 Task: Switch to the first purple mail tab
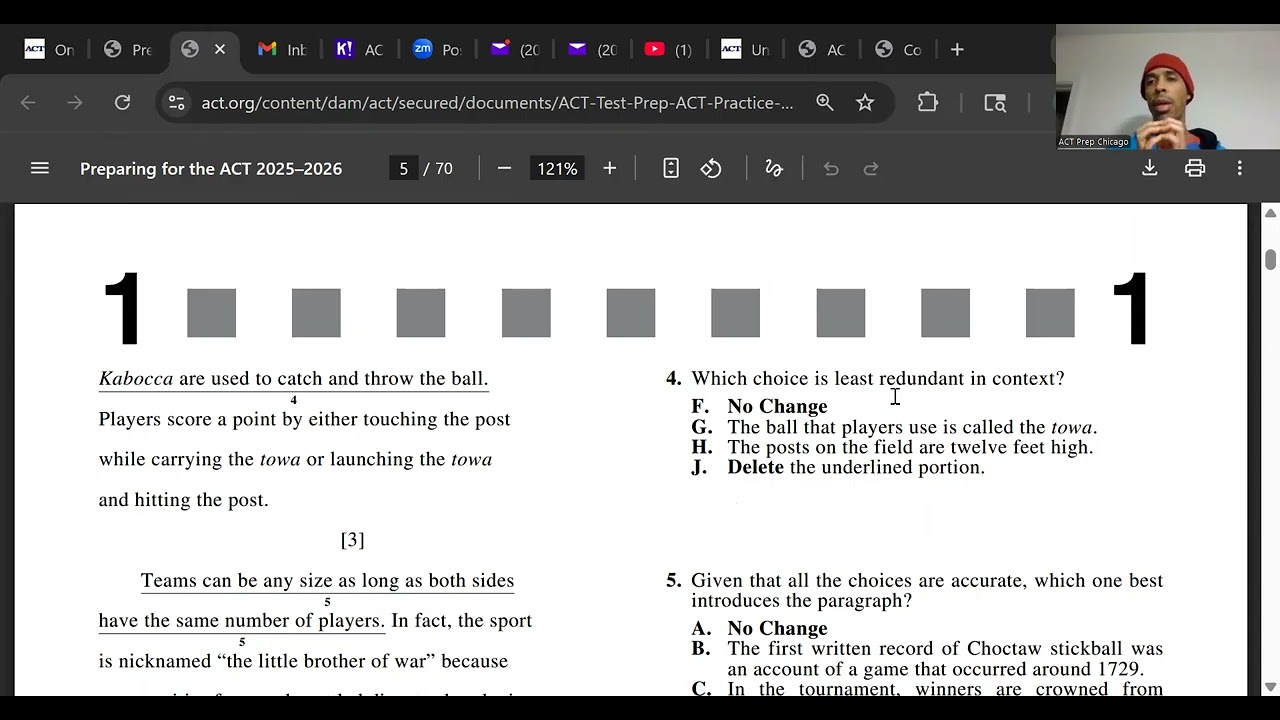516,49
